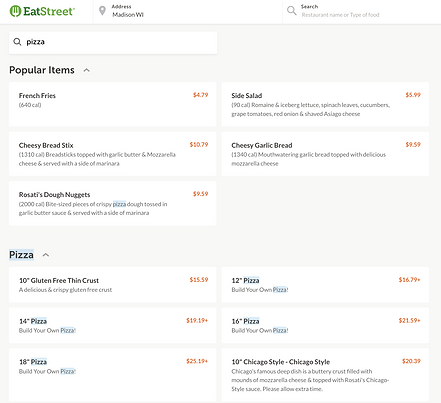The height and width of the screenshot is (403, 441).
Task: Open the 12" Pizza build option
Action: (x=325, y=285)
